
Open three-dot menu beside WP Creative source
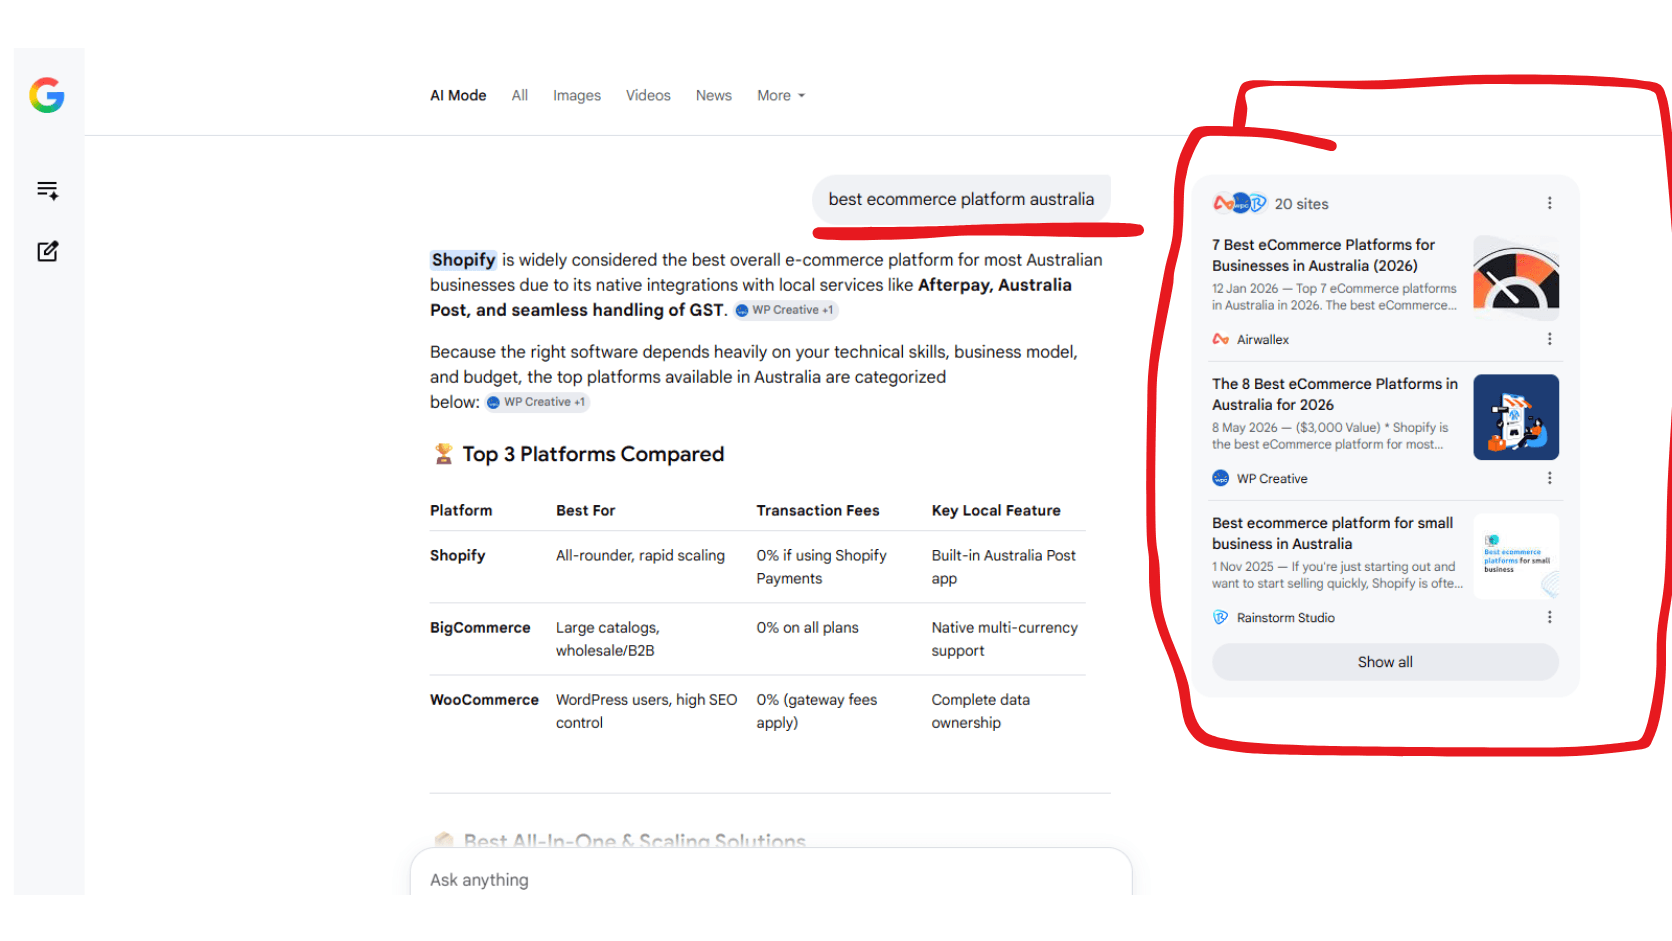(x=1549, y=478)
